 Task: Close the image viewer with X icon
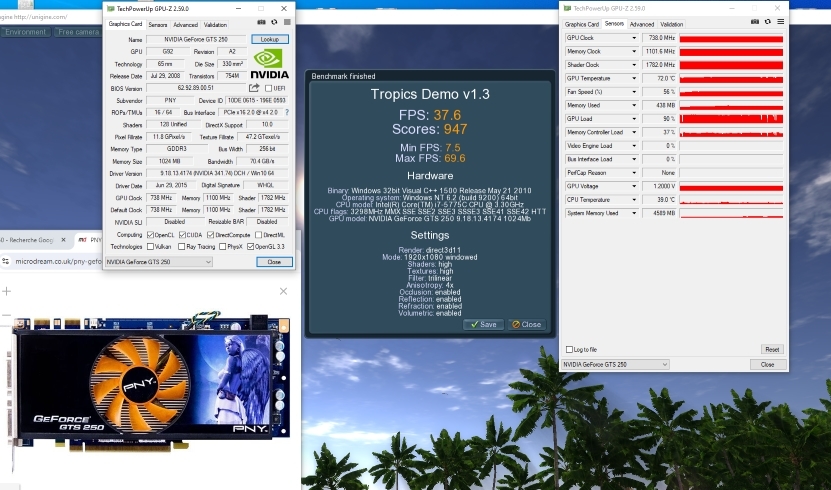click(284, 291)
